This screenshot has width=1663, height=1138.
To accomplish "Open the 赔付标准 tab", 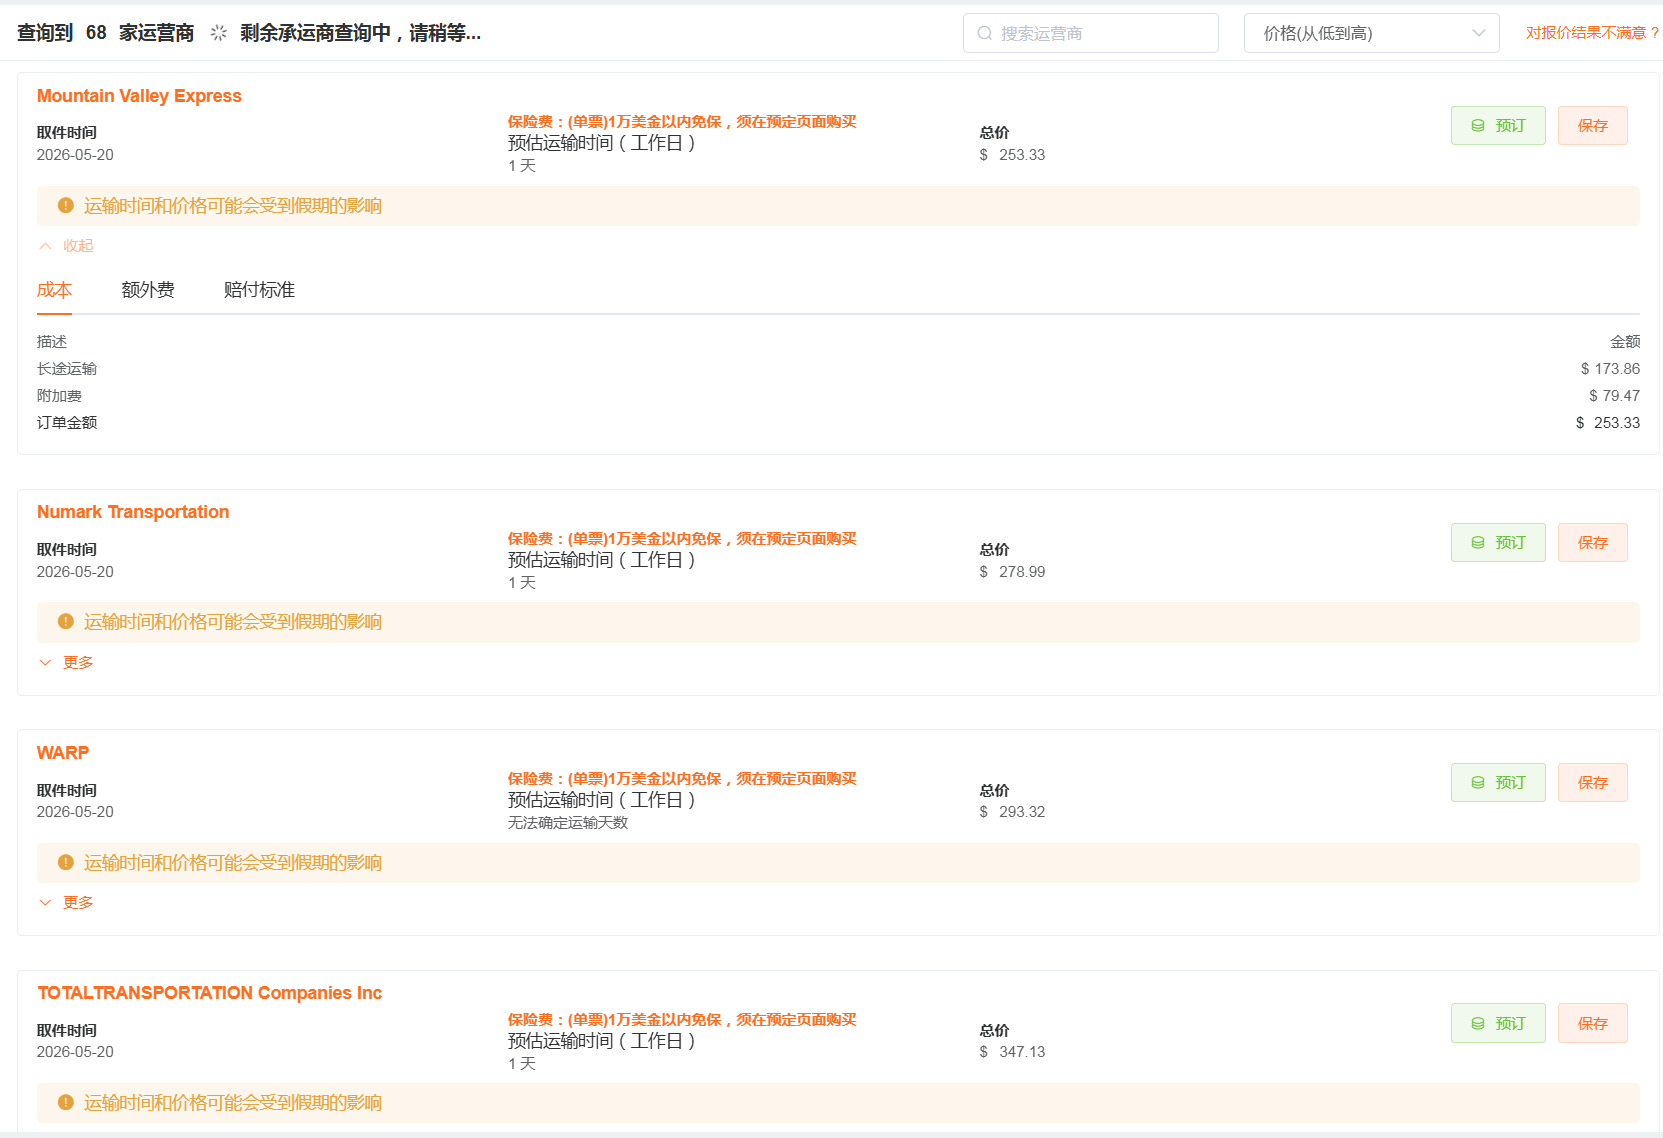I will click(259, 290).
